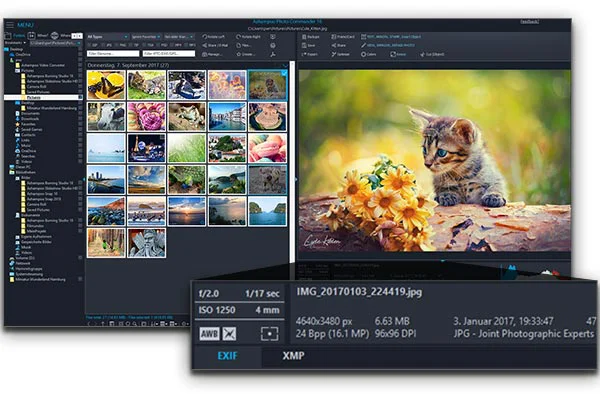Viewport: 600px width, 398px height.
Task: Click the flash-off icon beside AWB
Action: click(229, 334)
